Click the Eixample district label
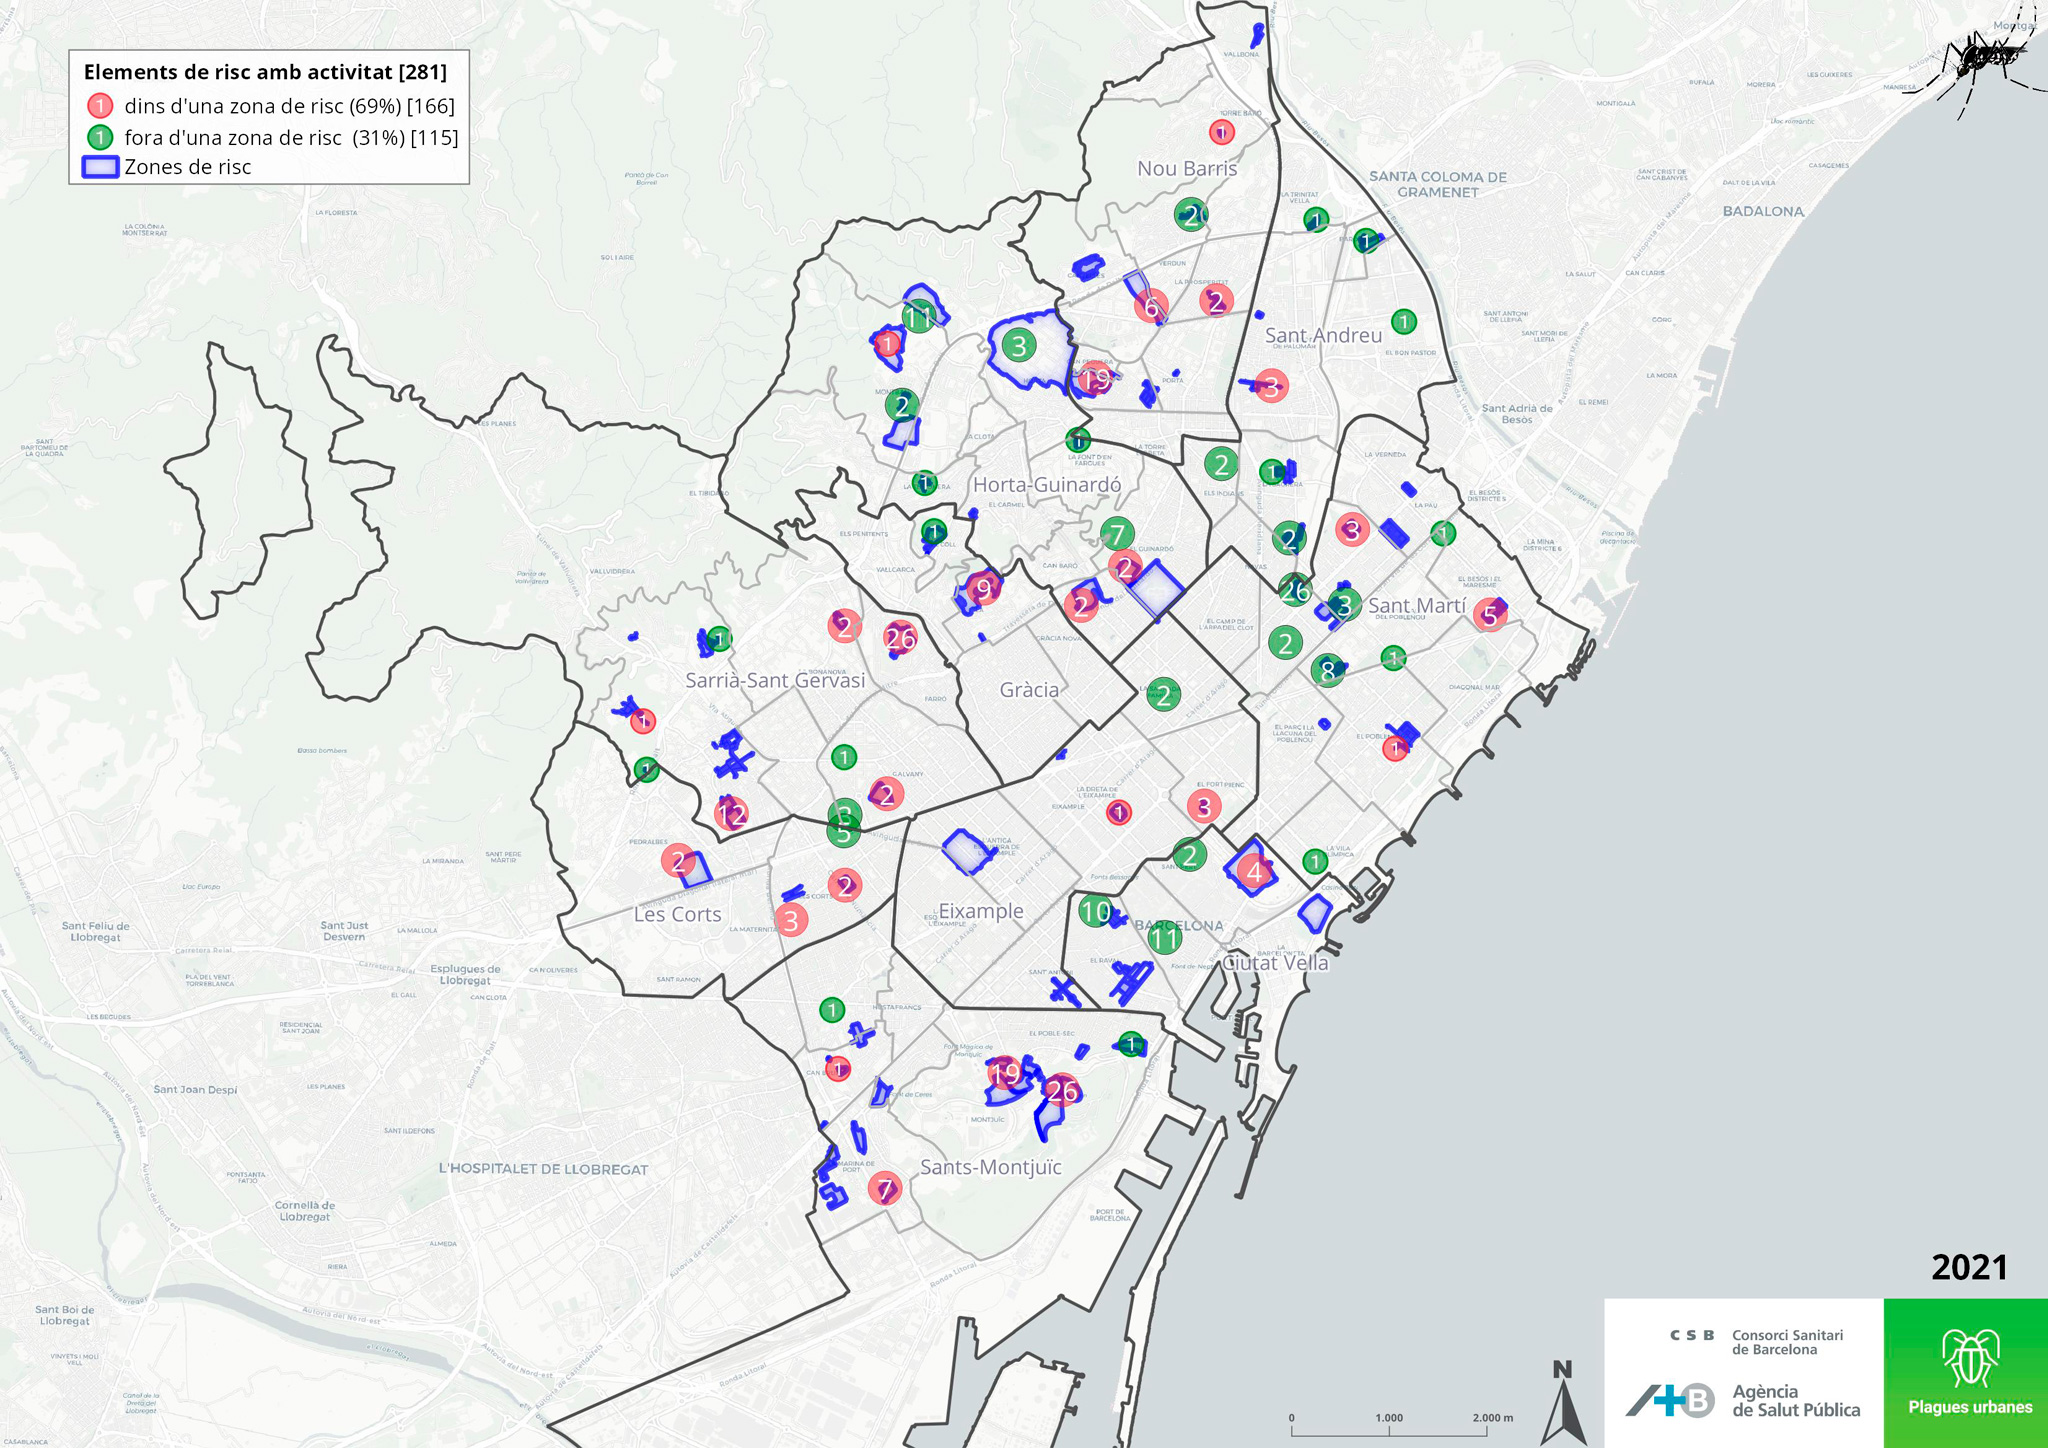Image resolution: width=2048 pixels, height=1448 pixels. pyautogui.click(x=981, y=910)
